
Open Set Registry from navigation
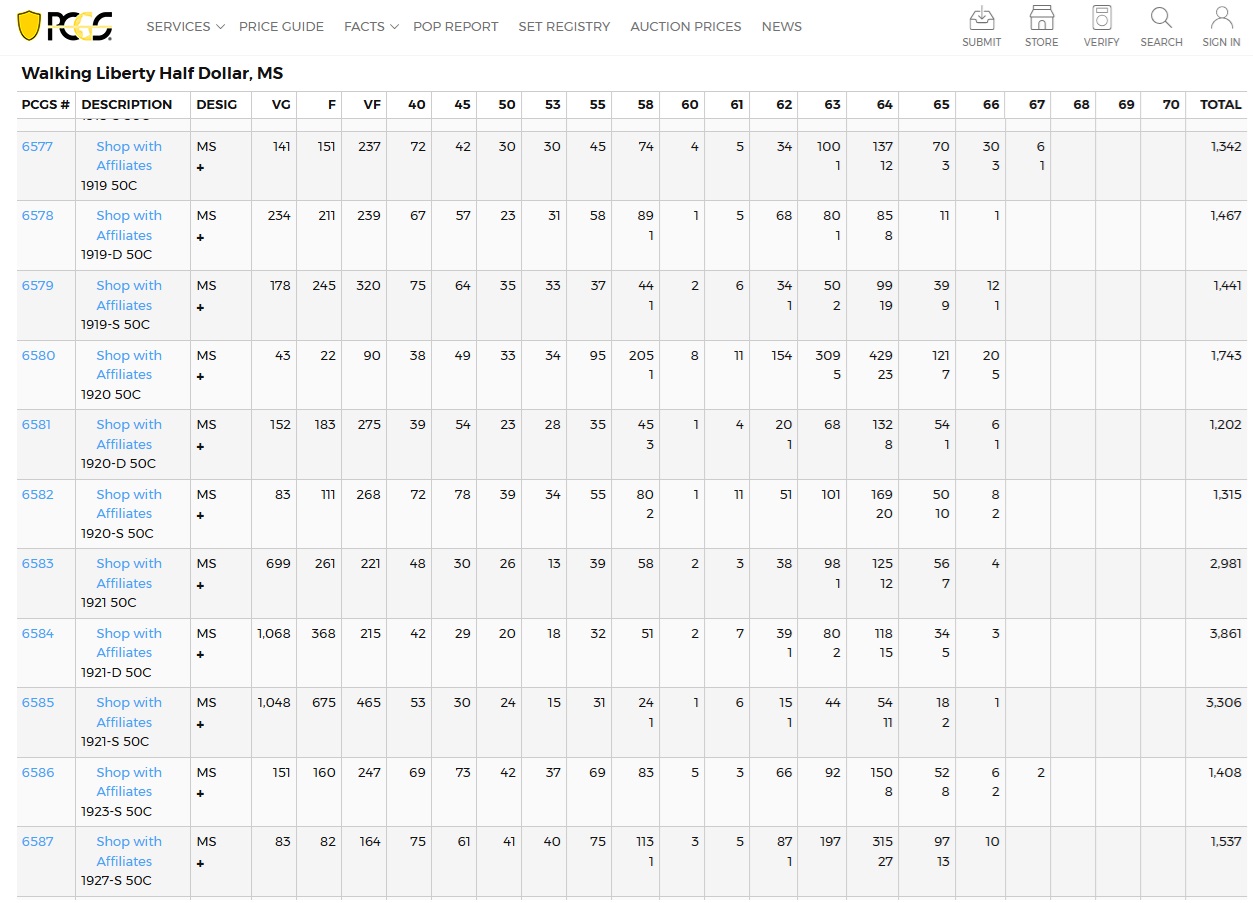tap(564, 27)
